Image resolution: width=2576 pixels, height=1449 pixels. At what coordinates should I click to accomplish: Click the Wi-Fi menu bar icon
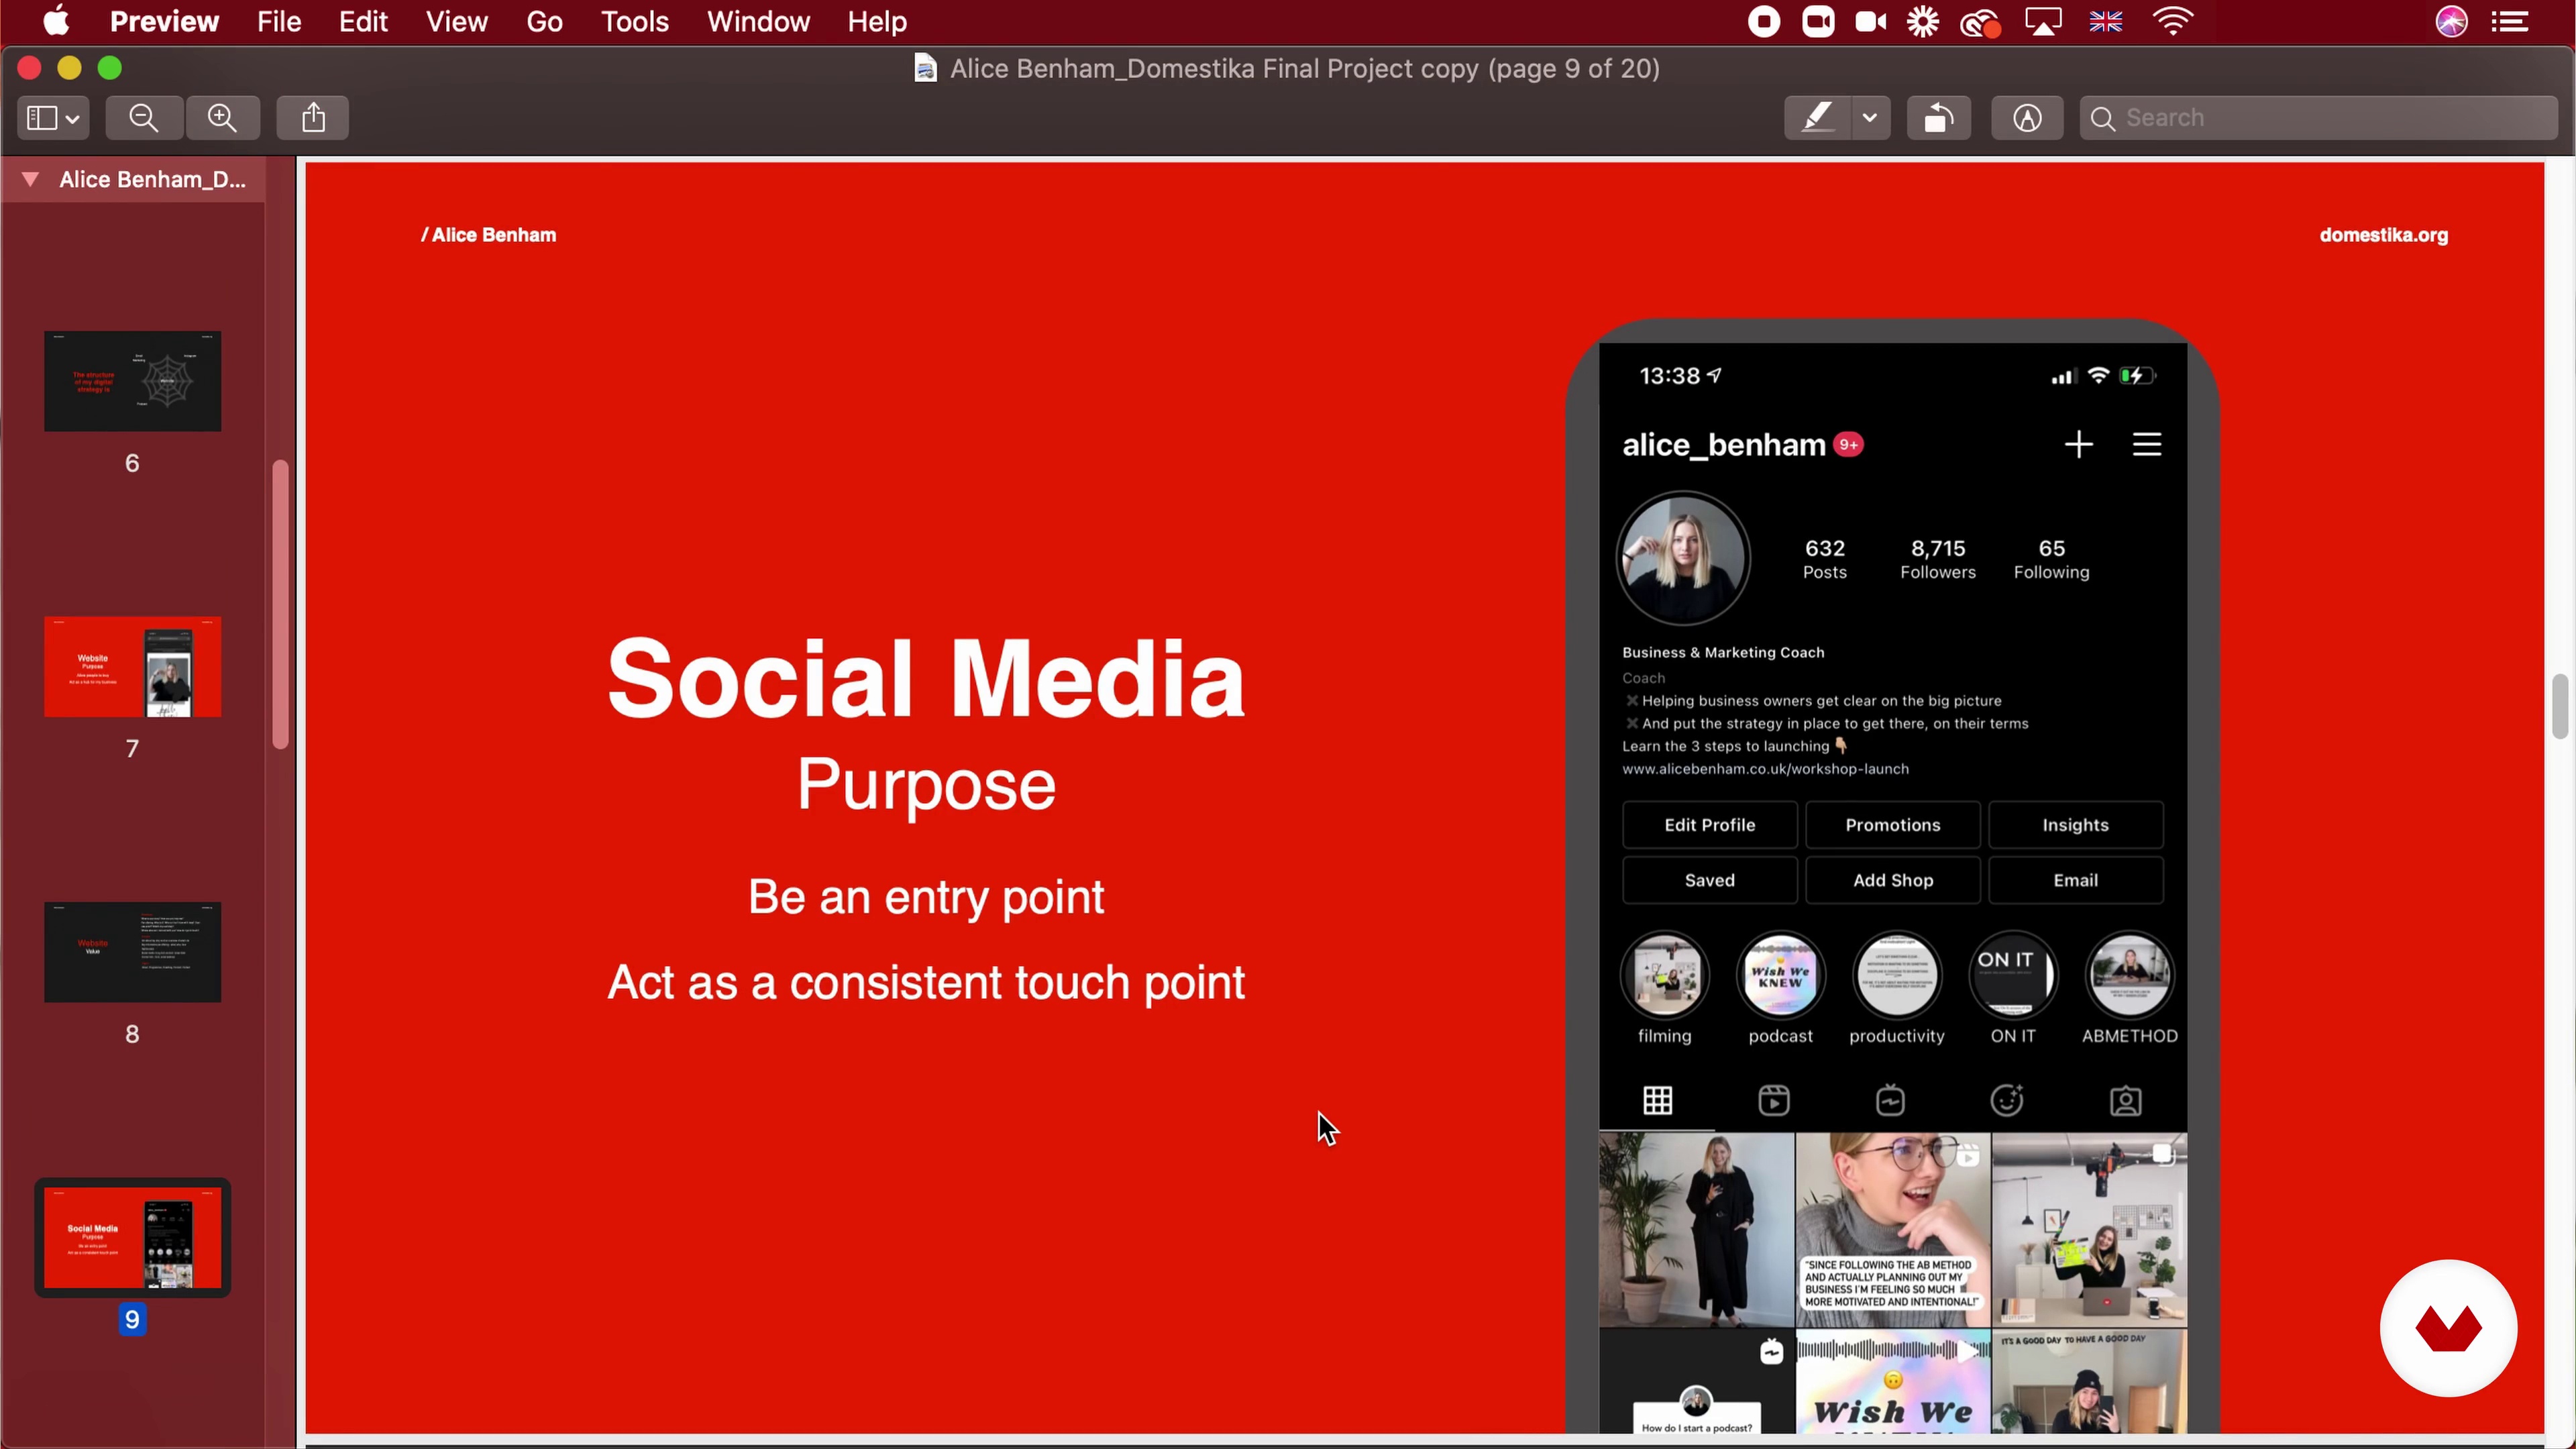[x=2172, y=21]
